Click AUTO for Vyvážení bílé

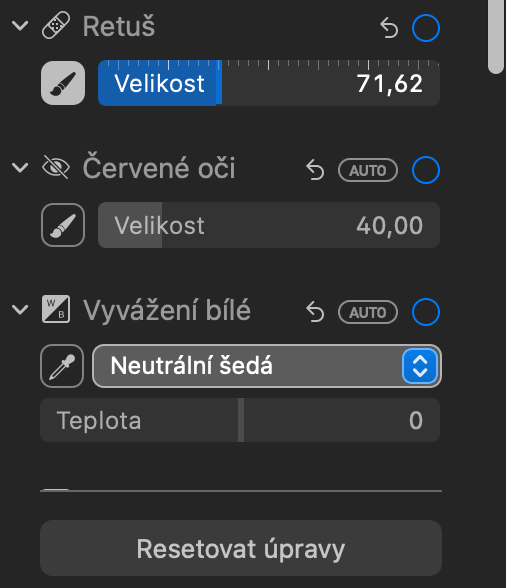coord(368,312)
